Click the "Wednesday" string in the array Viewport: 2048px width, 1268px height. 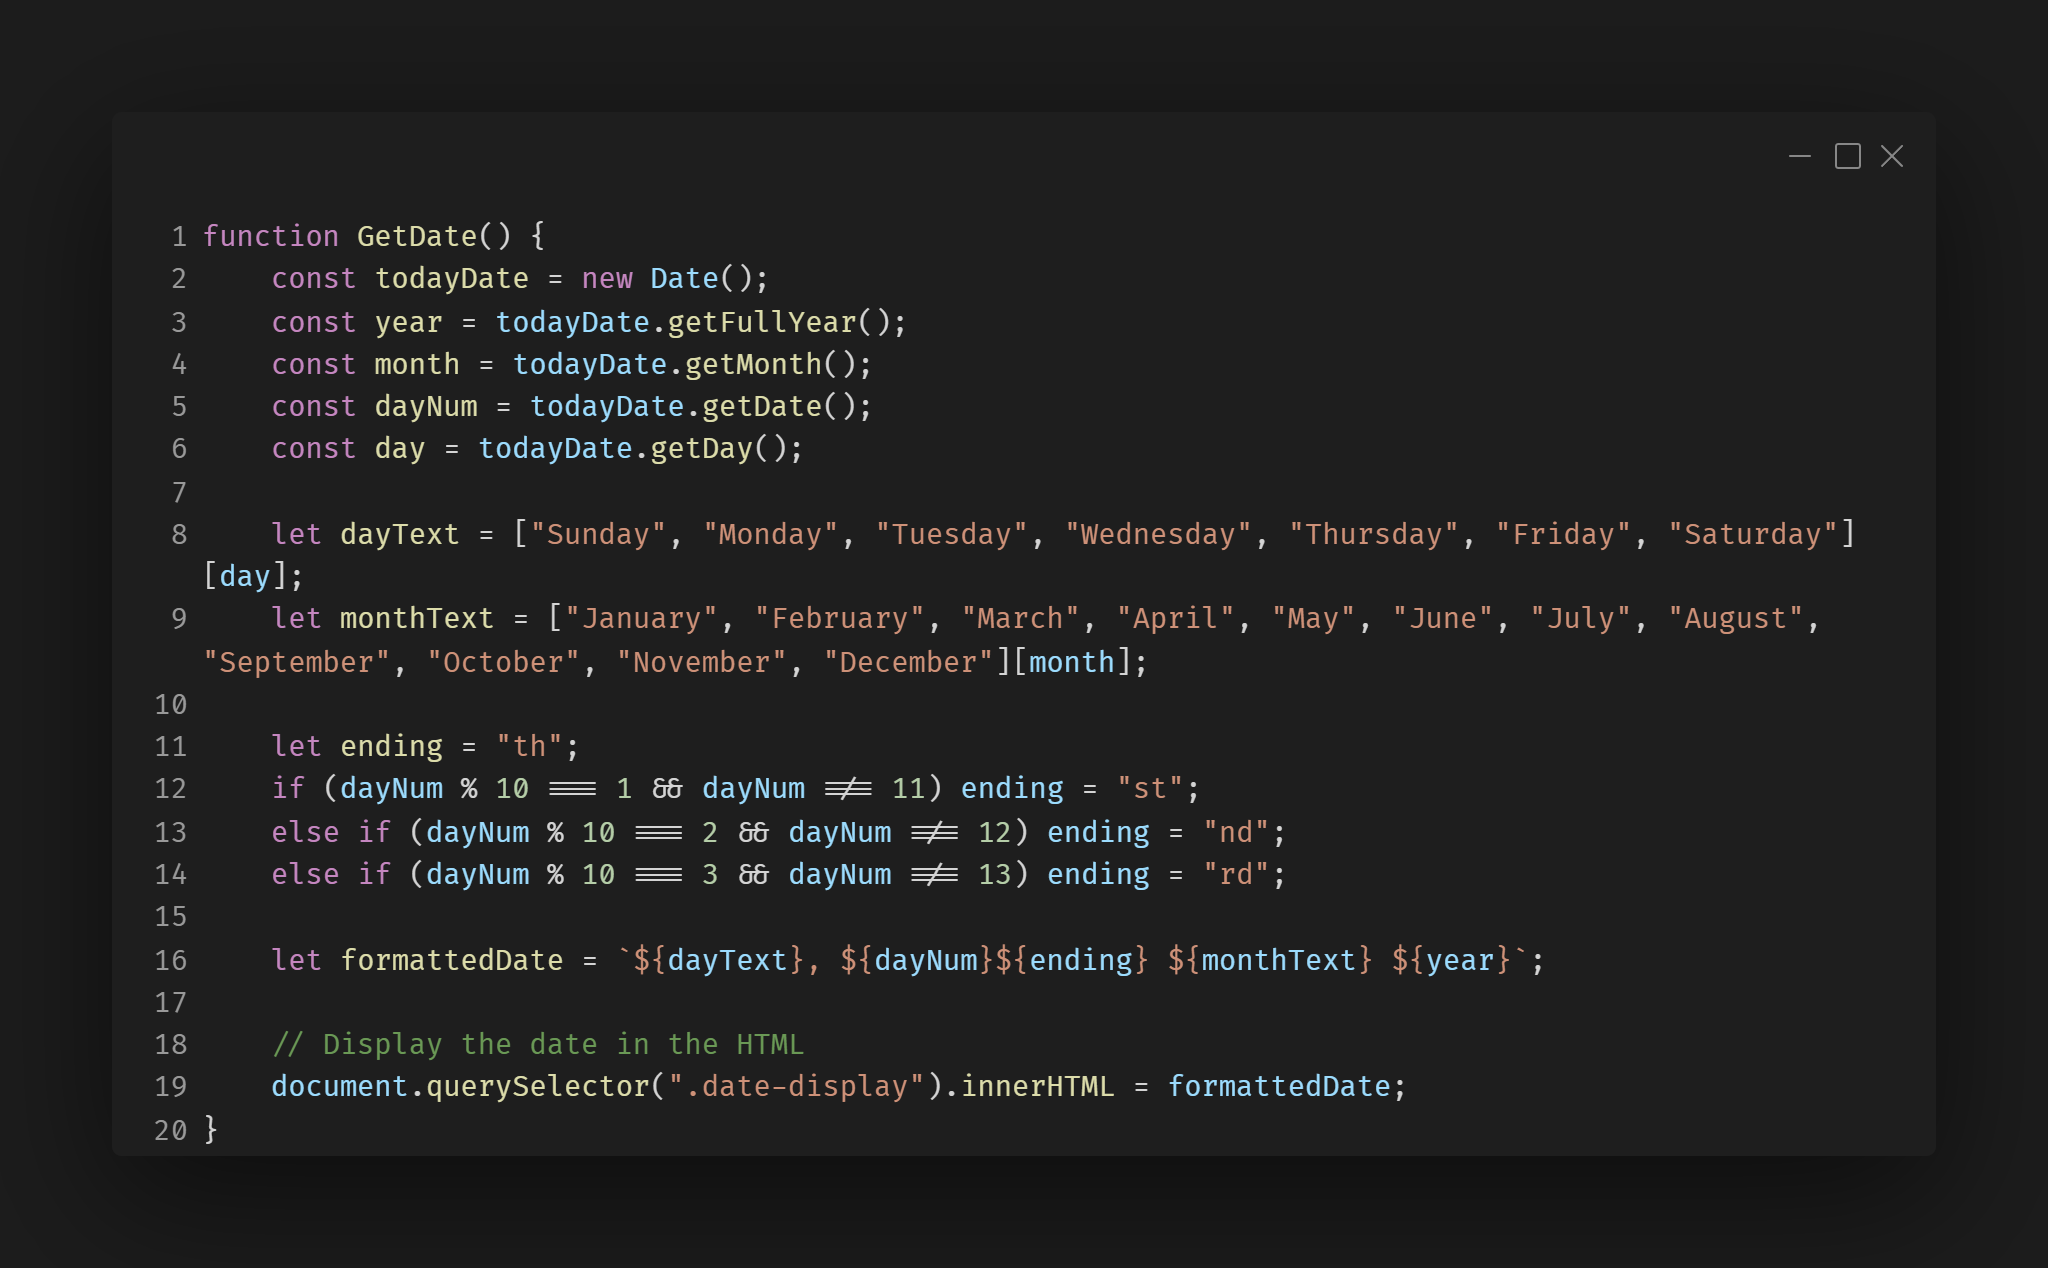point(1158,534)
